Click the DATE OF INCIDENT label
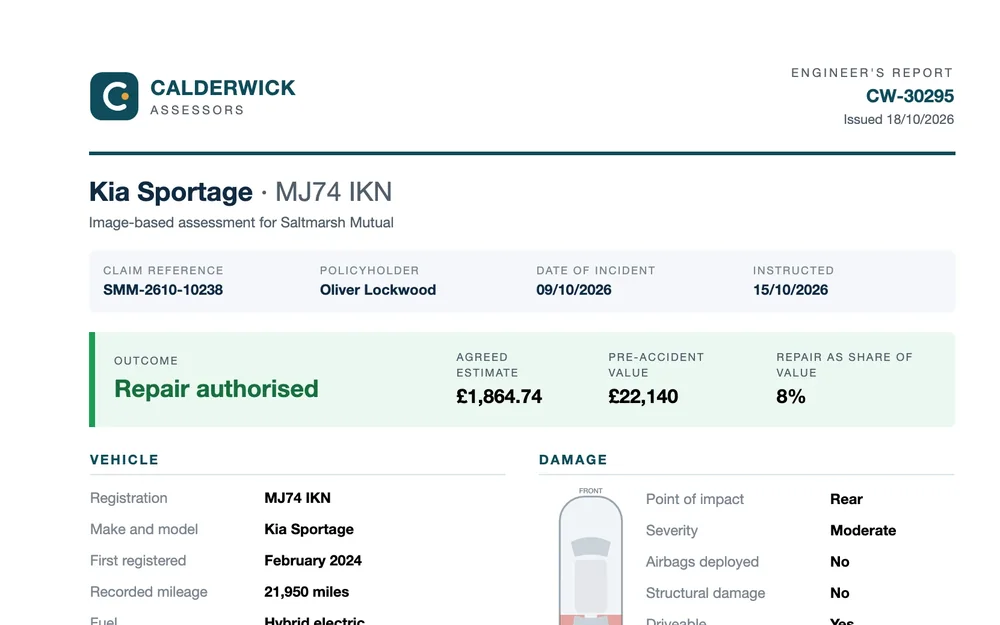The image size is (1000, 625). coord(596,270)
